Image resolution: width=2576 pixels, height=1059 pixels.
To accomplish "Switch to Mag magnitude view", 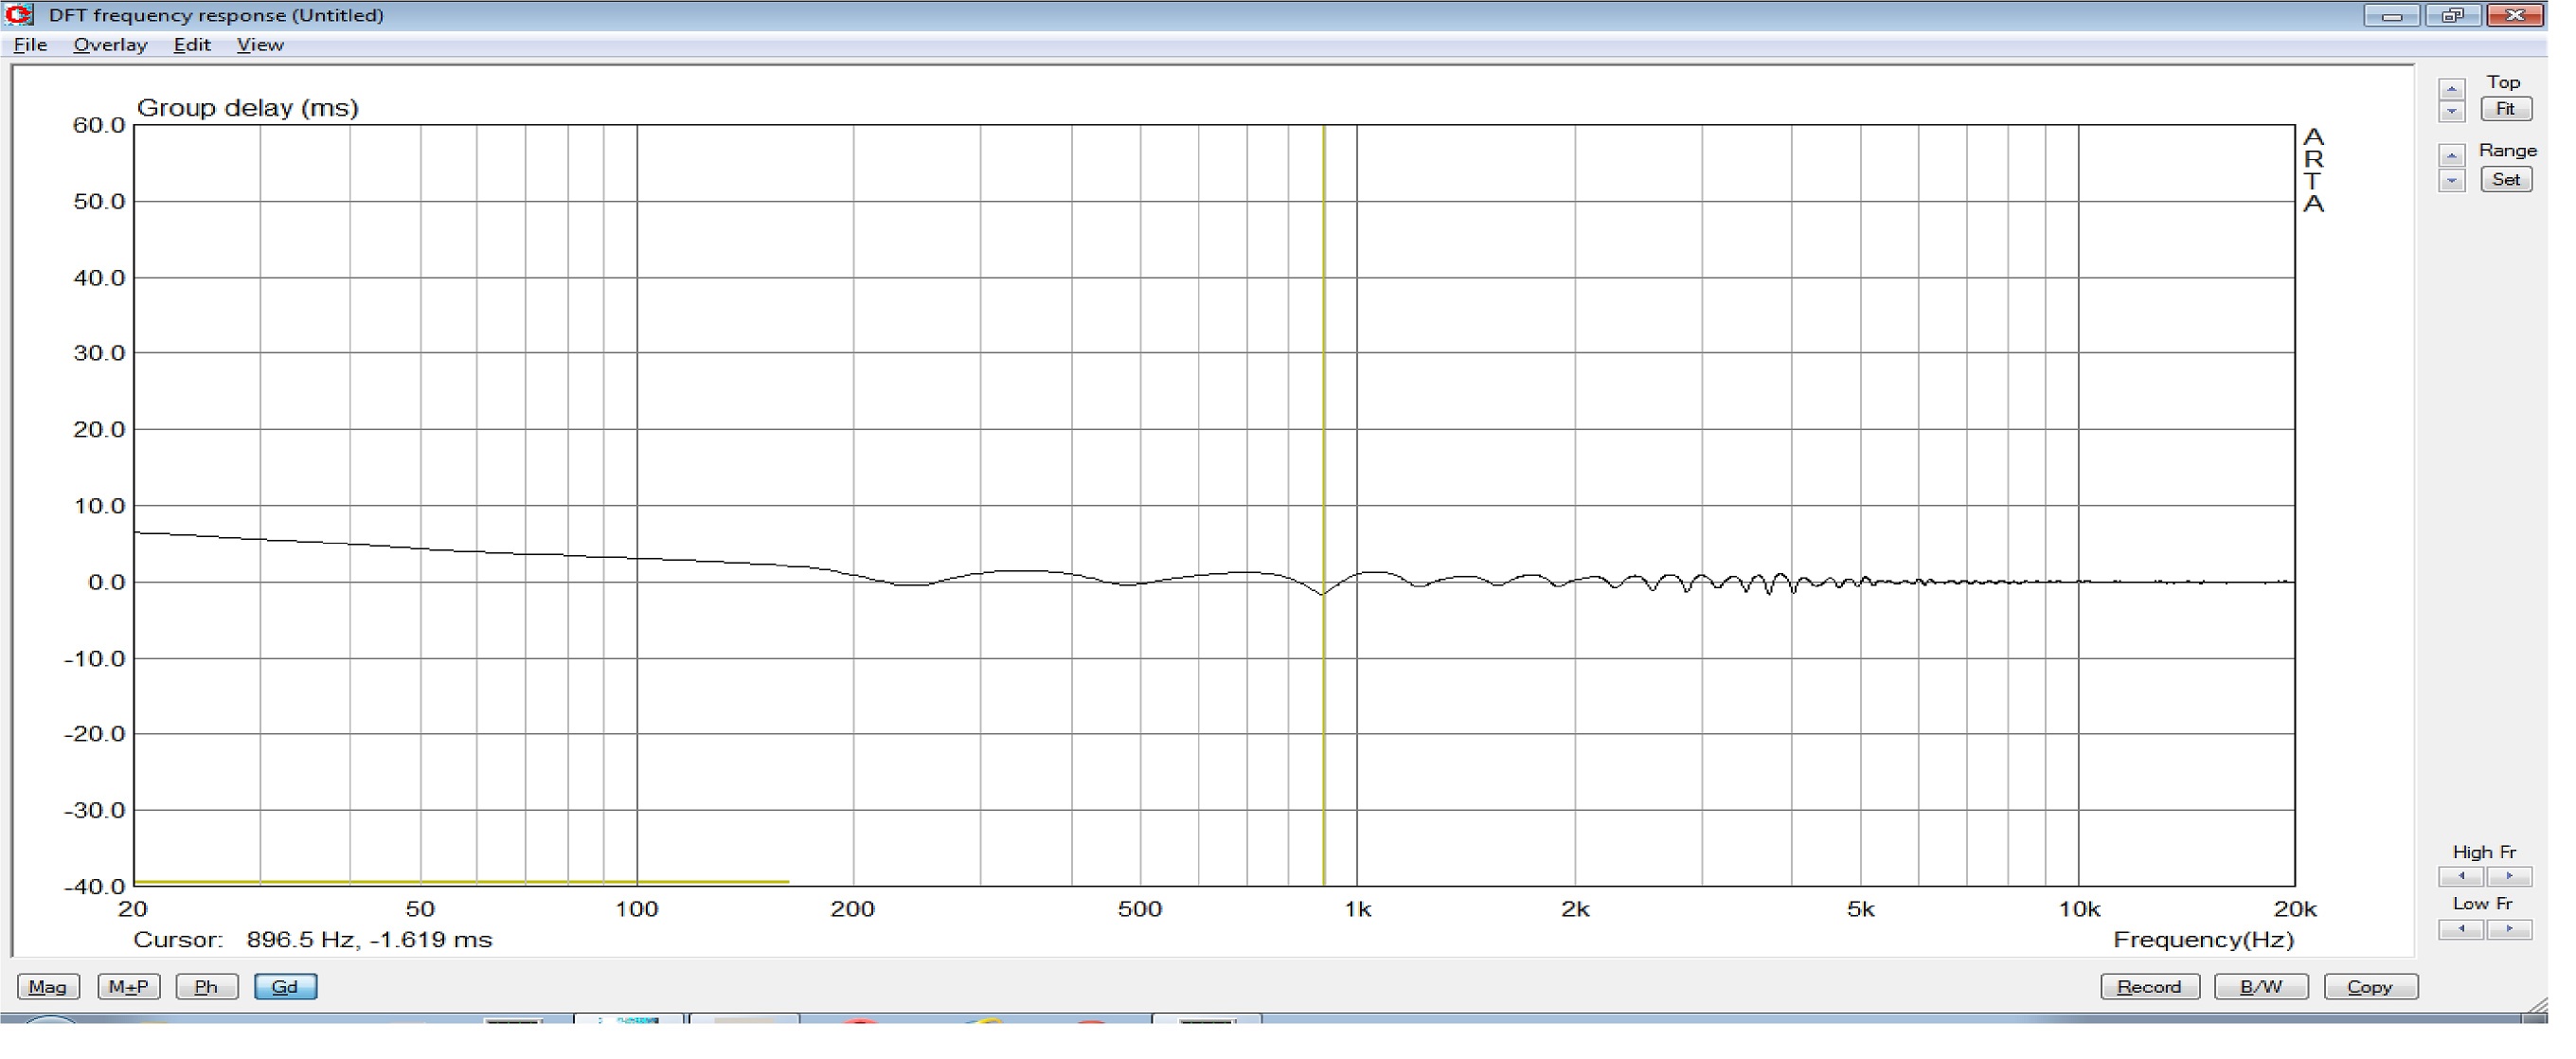I will tap(47, 987).
